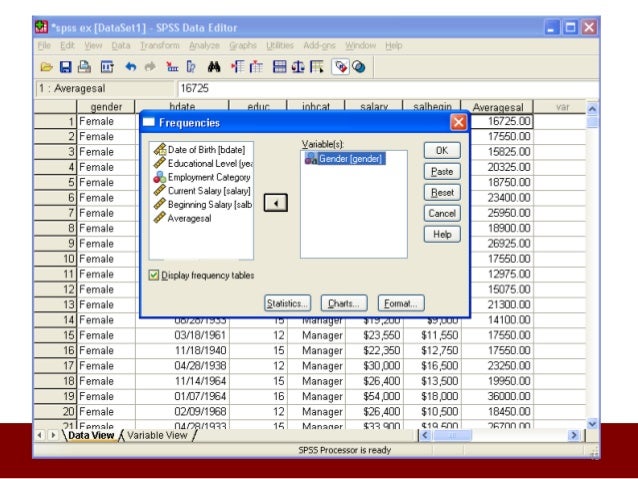Viewport: 638px width, 479px height.
Task: Move the variable back with the arrow button
Action: [x=275, y=203]
